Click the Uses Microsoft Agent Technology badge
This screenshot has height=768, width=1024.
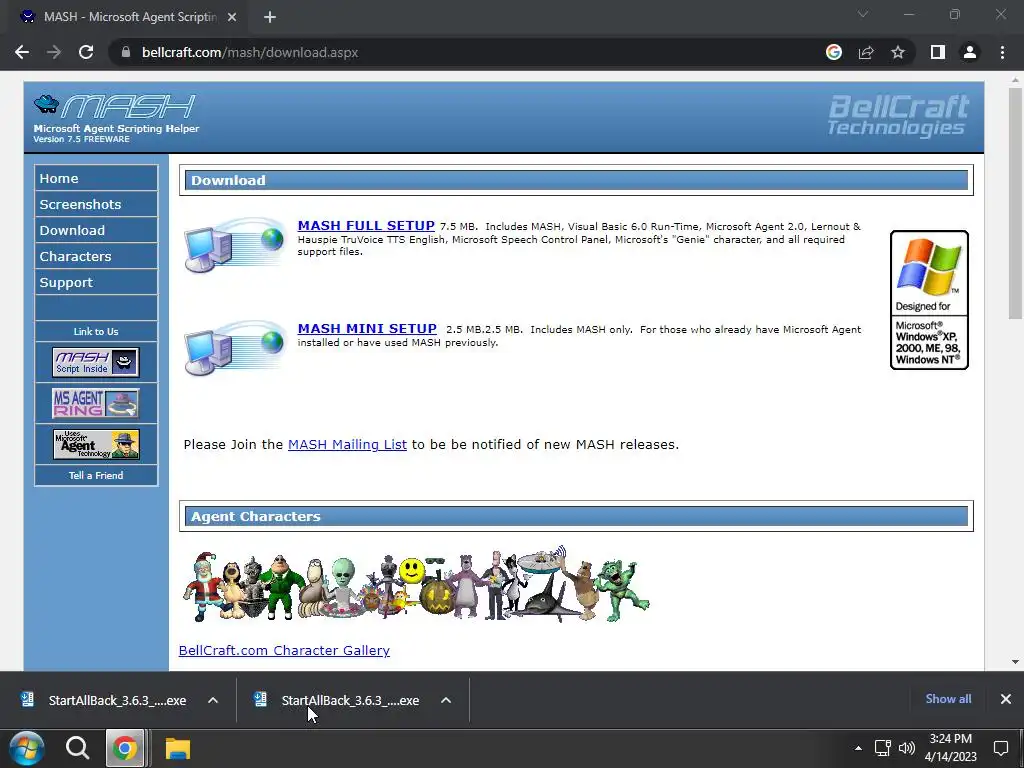click(x=96, y=445)
